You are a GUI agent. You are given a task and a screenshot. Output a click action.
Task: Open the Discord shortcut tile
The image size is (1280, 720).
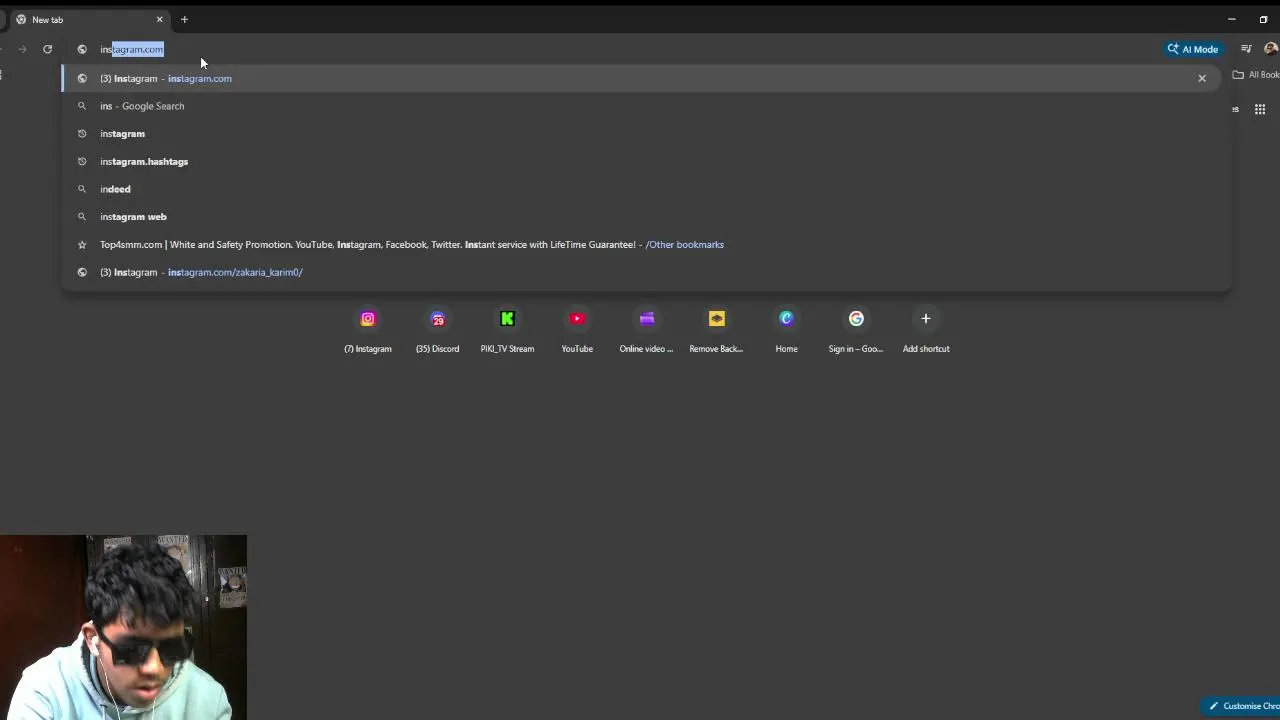[437, 330]
